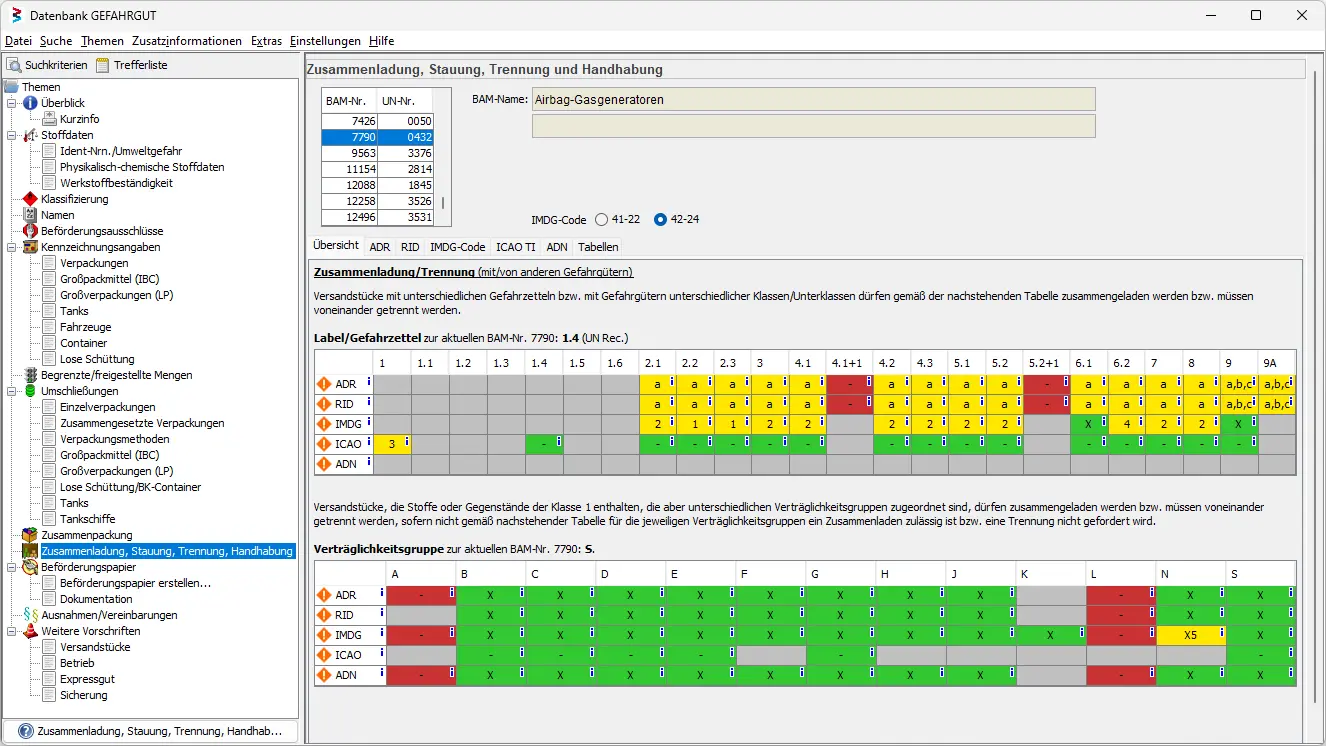Viewport: 1326px width, 746px height.
Task: Collapse the Stoffdaten tree node
Action: coord(12,135)
